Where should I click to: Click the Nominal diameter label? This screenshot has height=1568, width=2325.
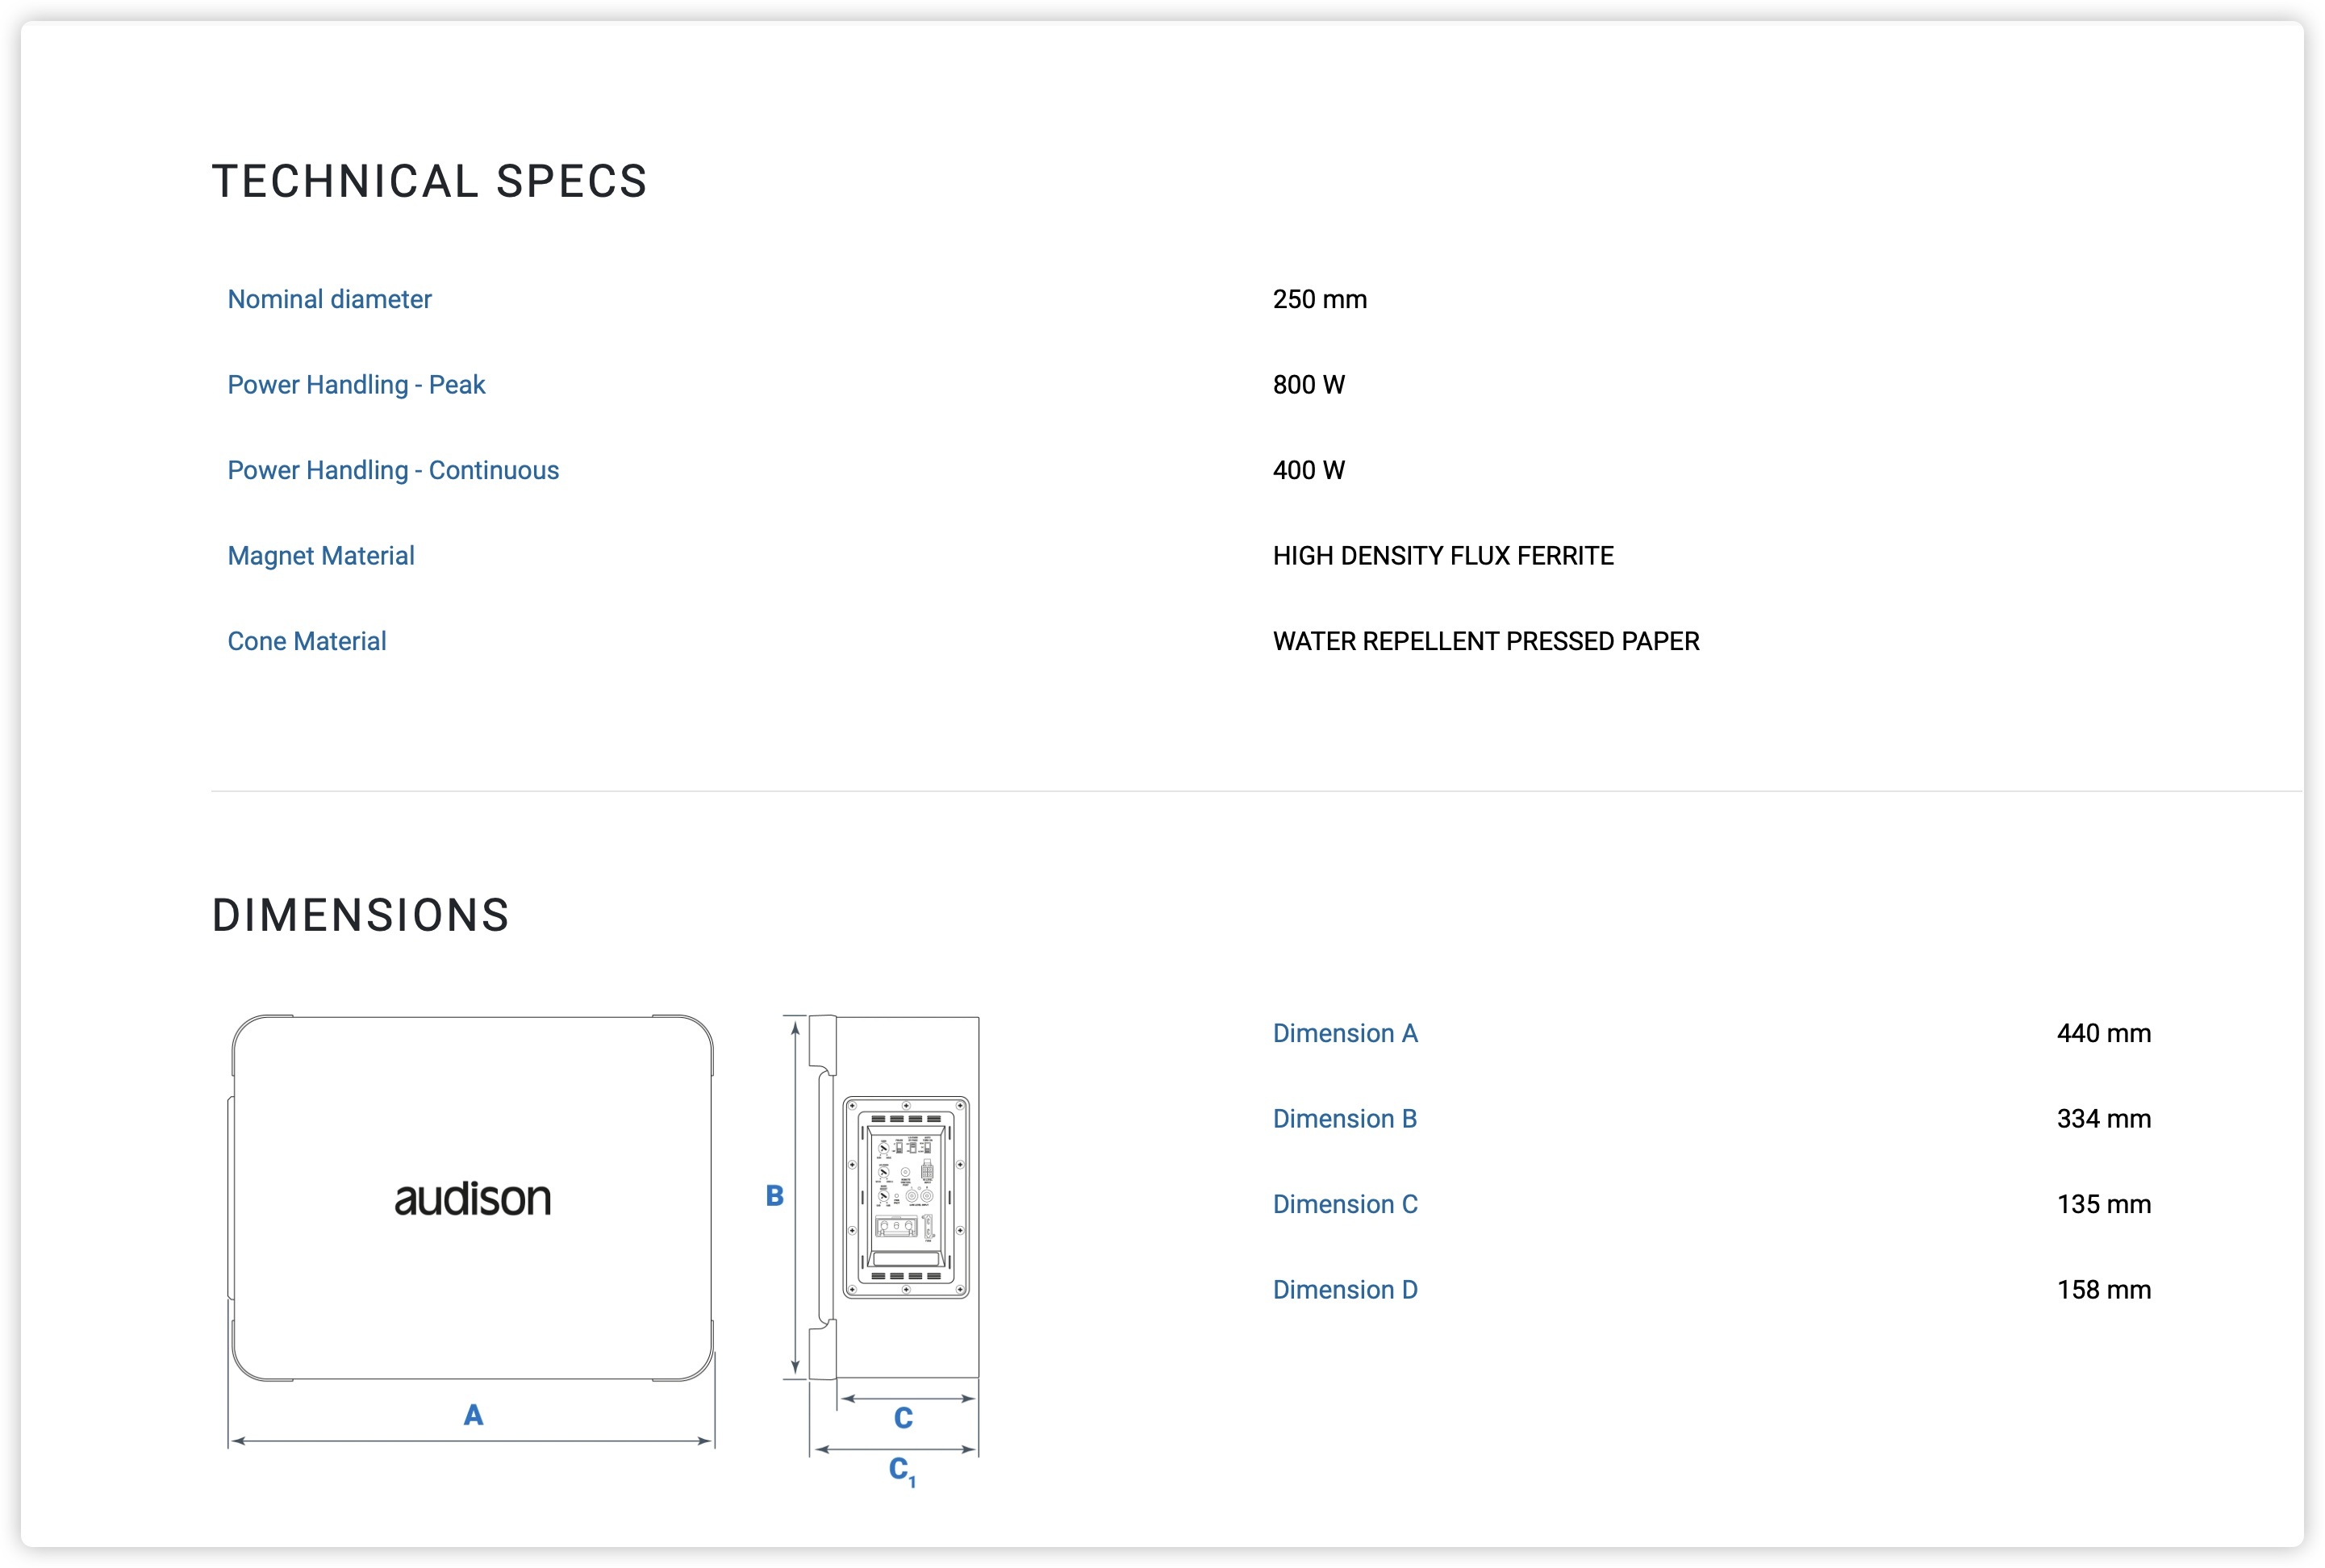(329, 299)
